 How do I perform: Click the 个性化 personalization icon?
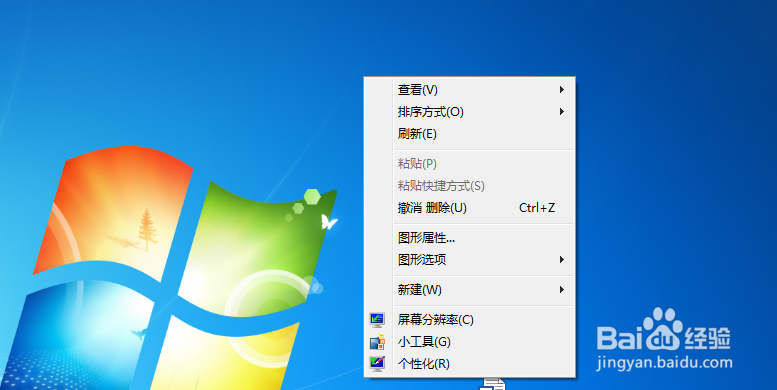point(377,364)
